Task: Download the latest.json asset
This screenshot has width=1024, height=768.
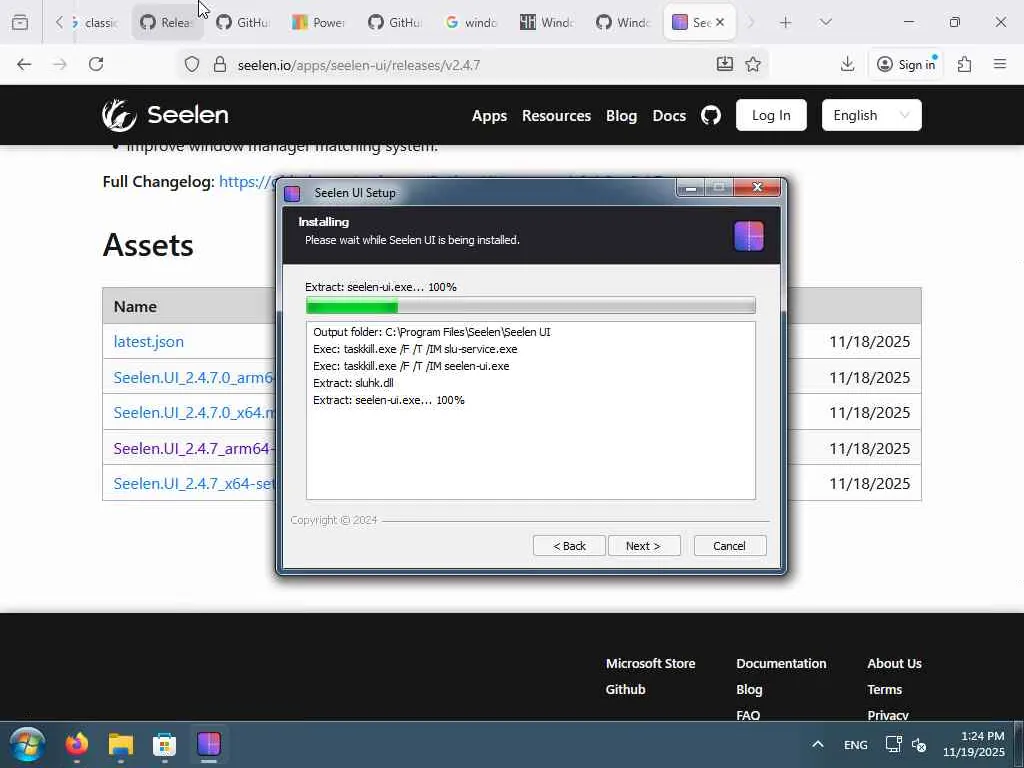Action: [x=149, y=342]
